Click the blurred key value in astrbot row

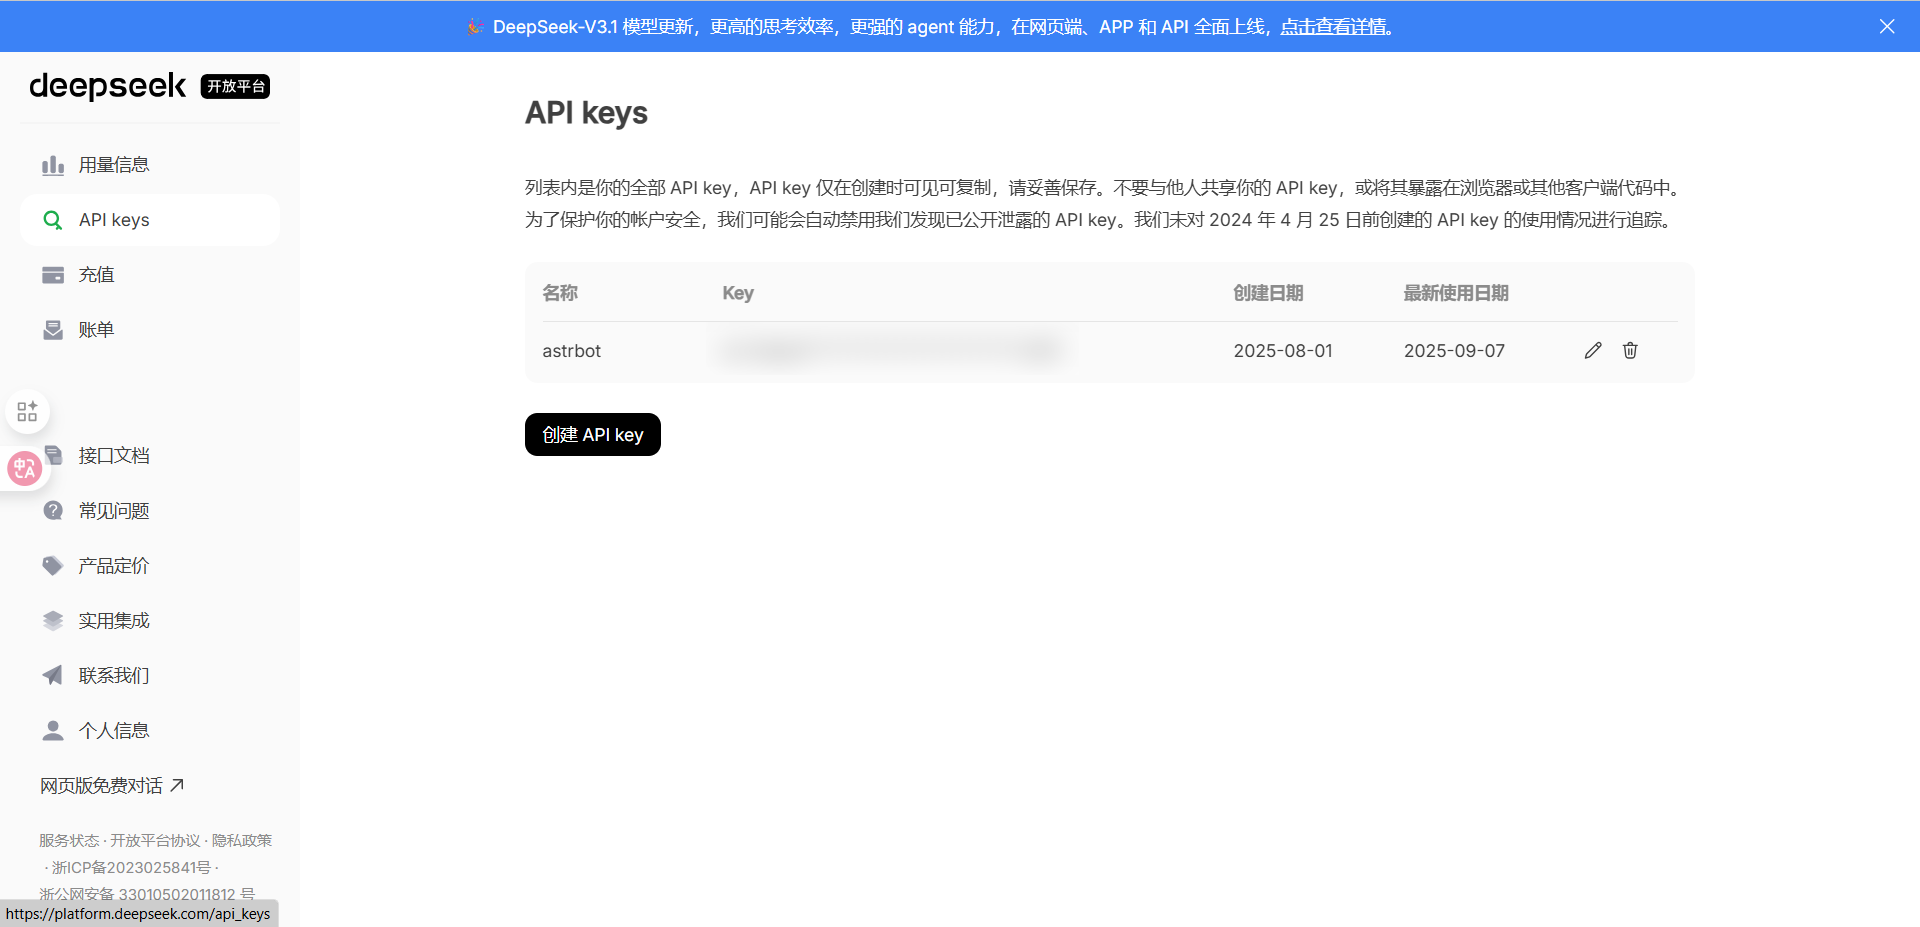click(890, 350)
